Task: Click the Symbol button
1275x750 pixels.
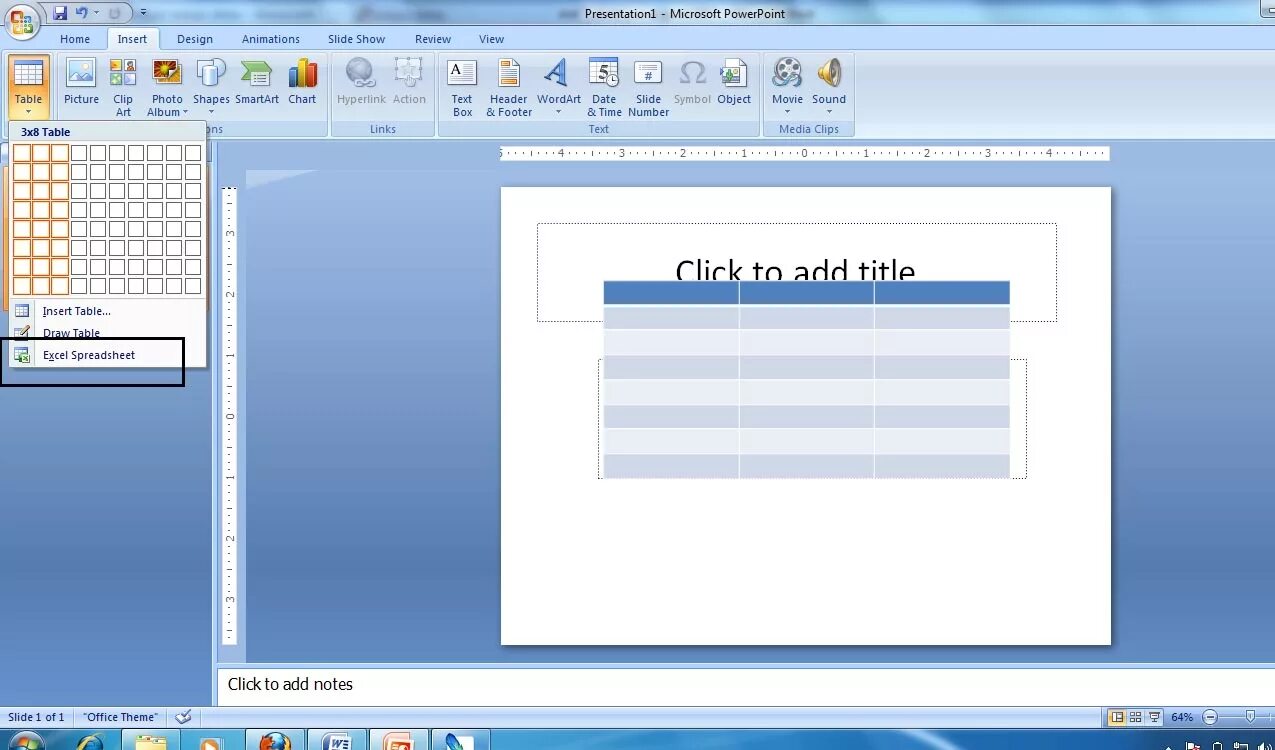Action: (692, 82)
